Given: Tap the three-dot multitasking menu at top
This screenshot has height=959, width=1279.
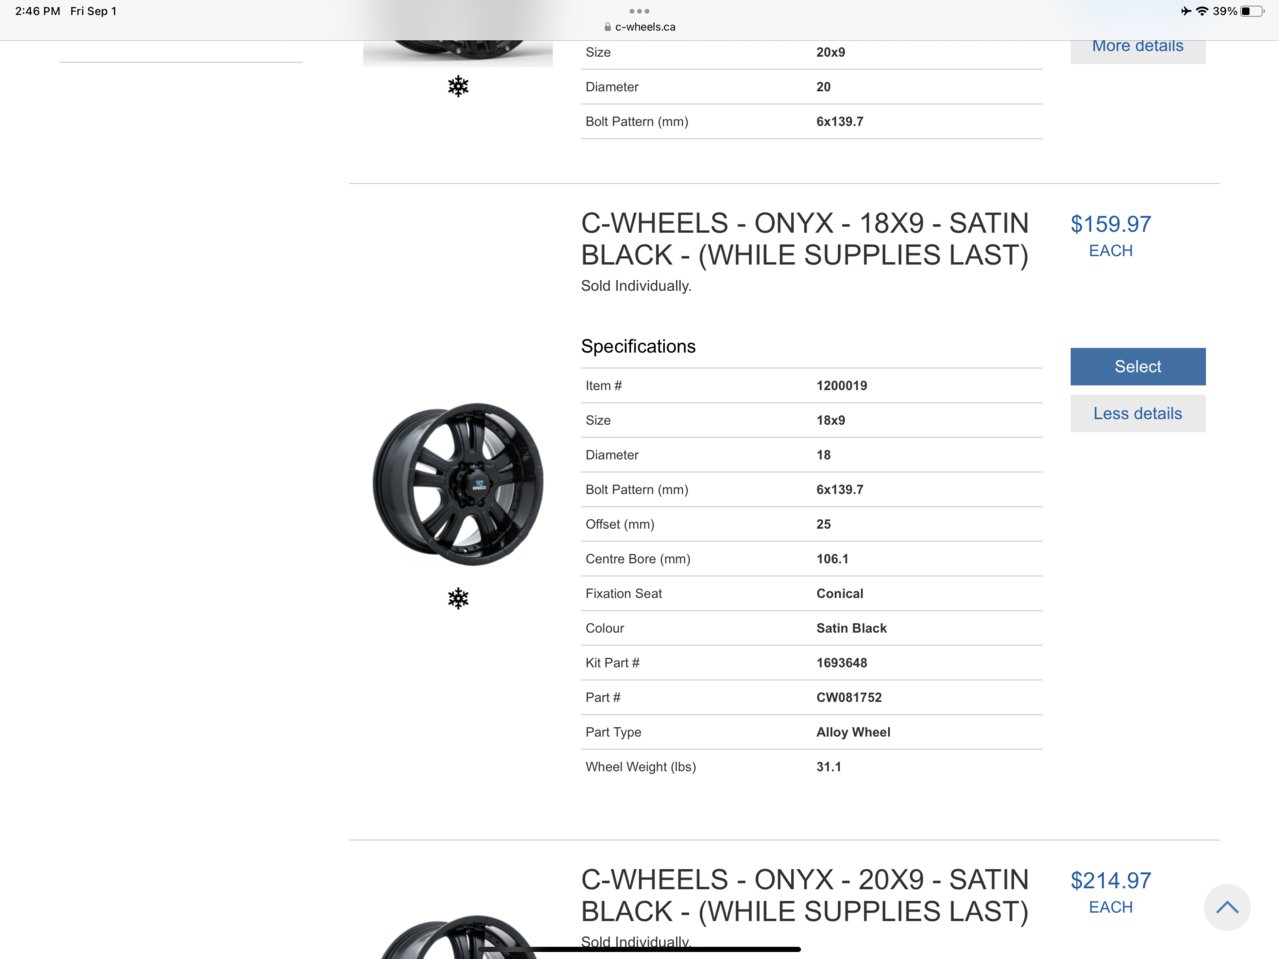Looking at the screenshot, I should [639, 11].
